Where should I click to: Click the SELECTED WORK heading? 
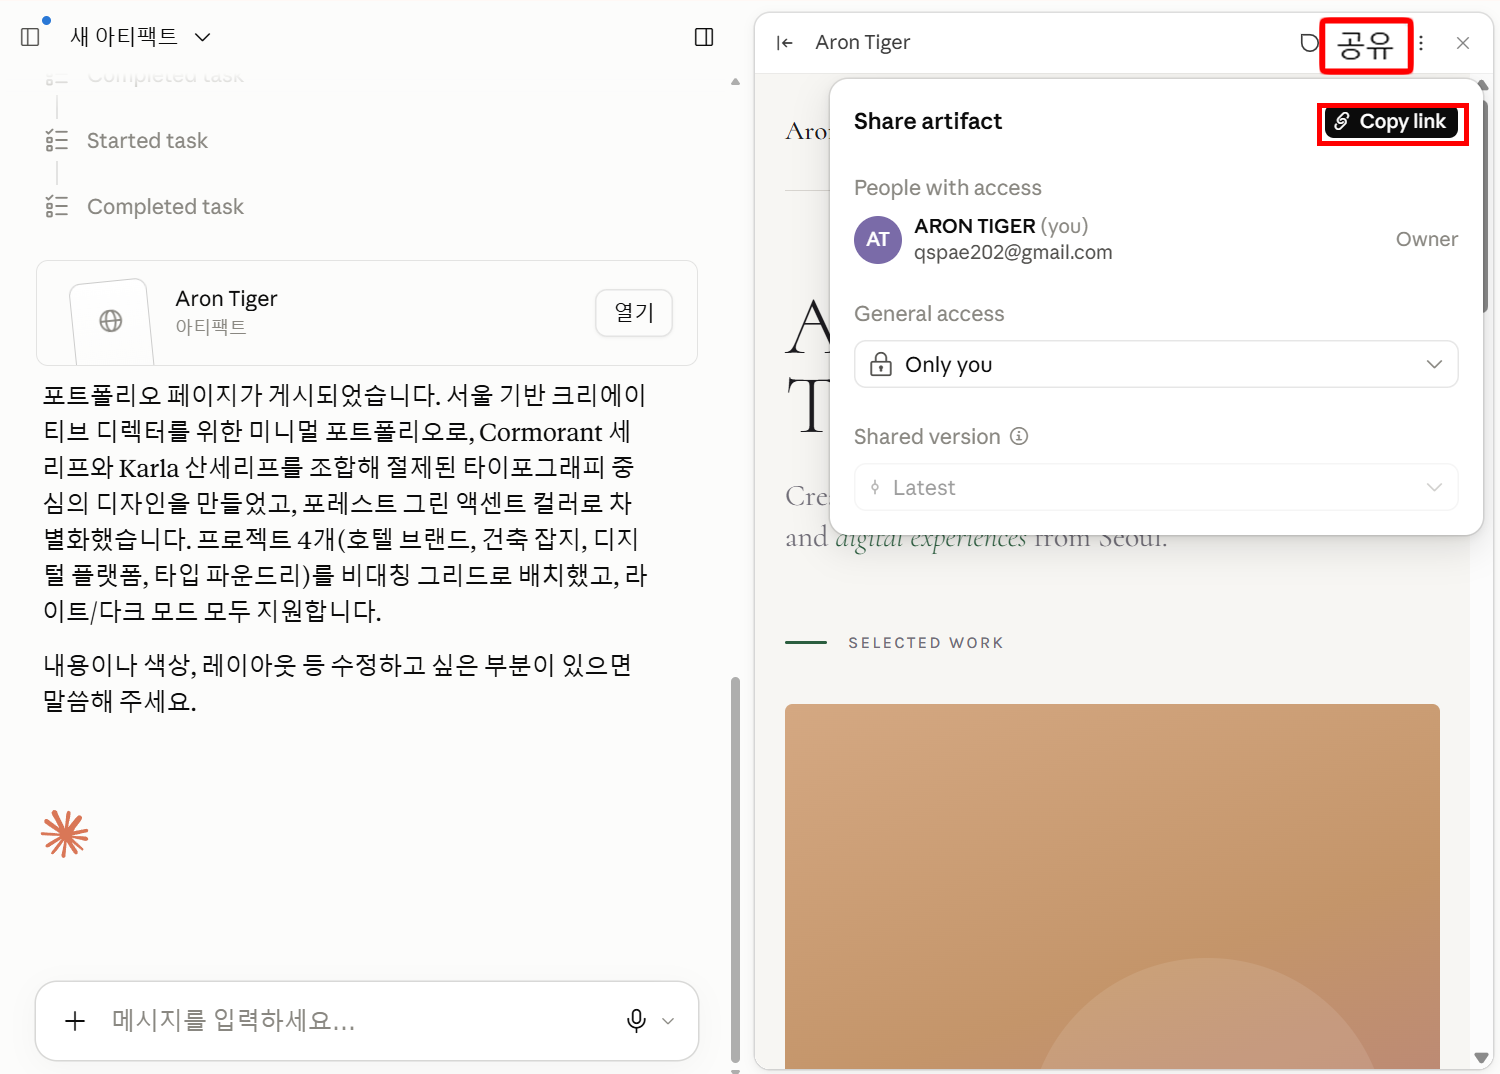point(926,643)
